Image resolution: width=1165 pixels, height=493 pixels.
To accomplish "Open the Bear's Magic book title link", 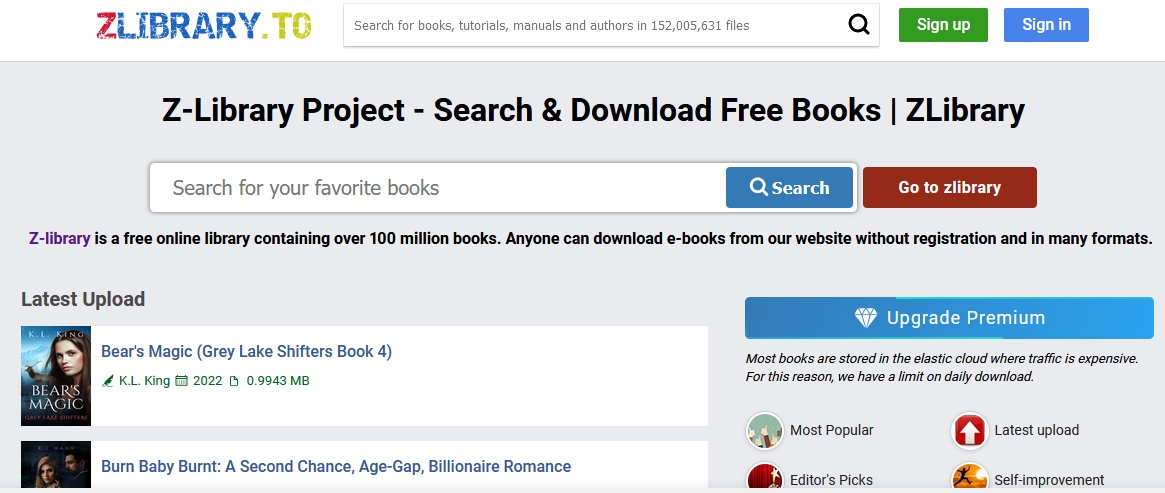I will tap(246, 351).
